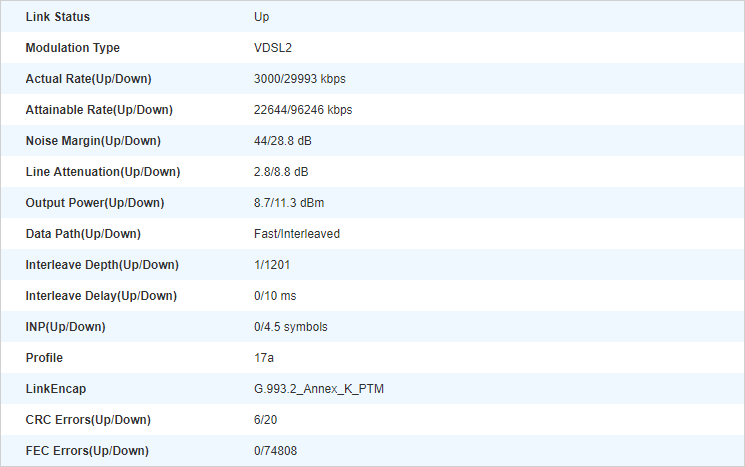Click the Data Path(Up/Down) label
This screenshot has width=745, height=467.
(83, 234)
